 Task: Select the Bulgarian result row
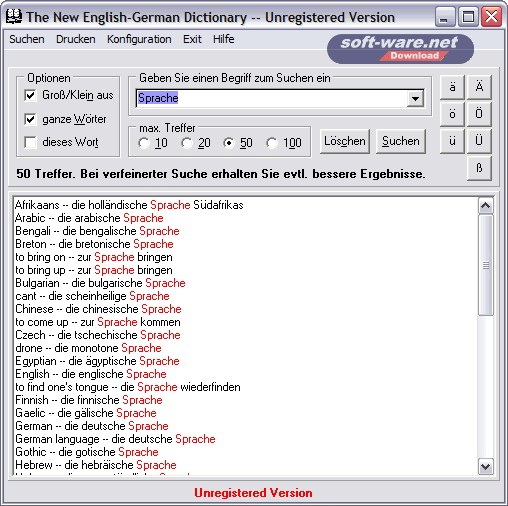click(x=100, y=283)
